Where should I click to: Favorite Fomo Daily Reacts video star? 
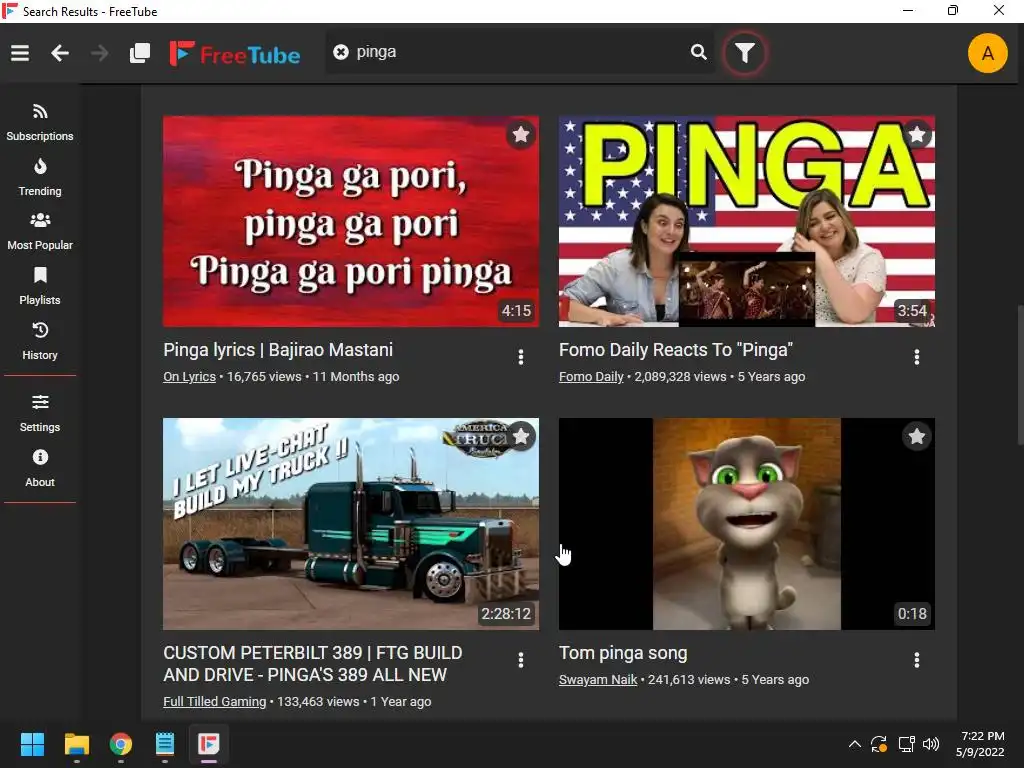click(917, 135)
